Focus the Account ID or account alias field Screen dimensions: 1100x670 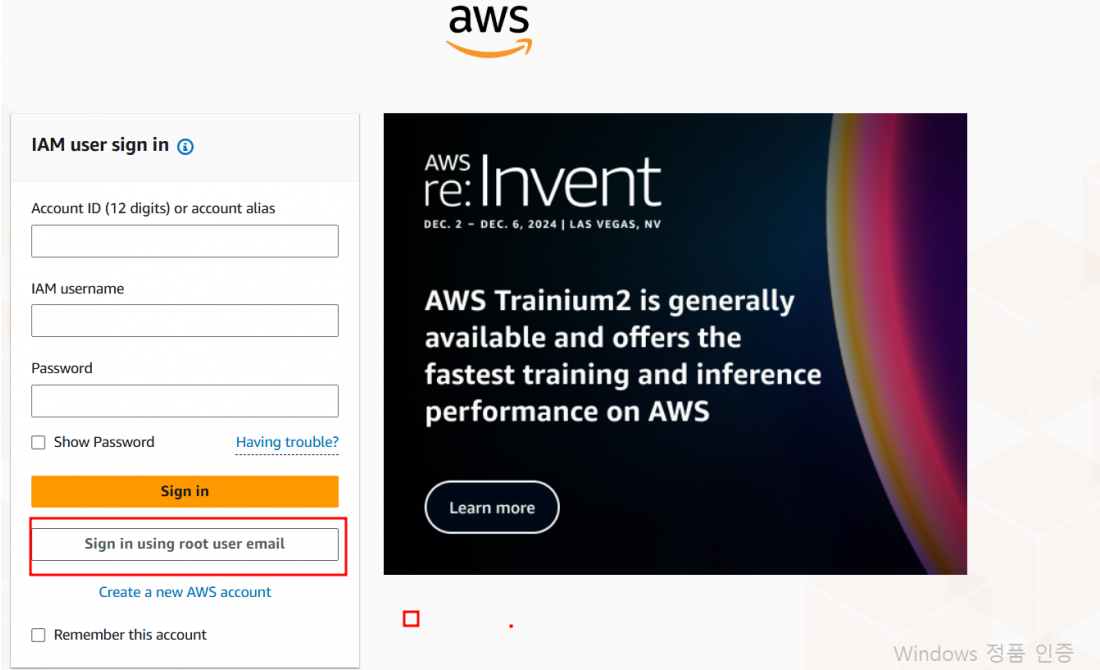click(185, 241)
